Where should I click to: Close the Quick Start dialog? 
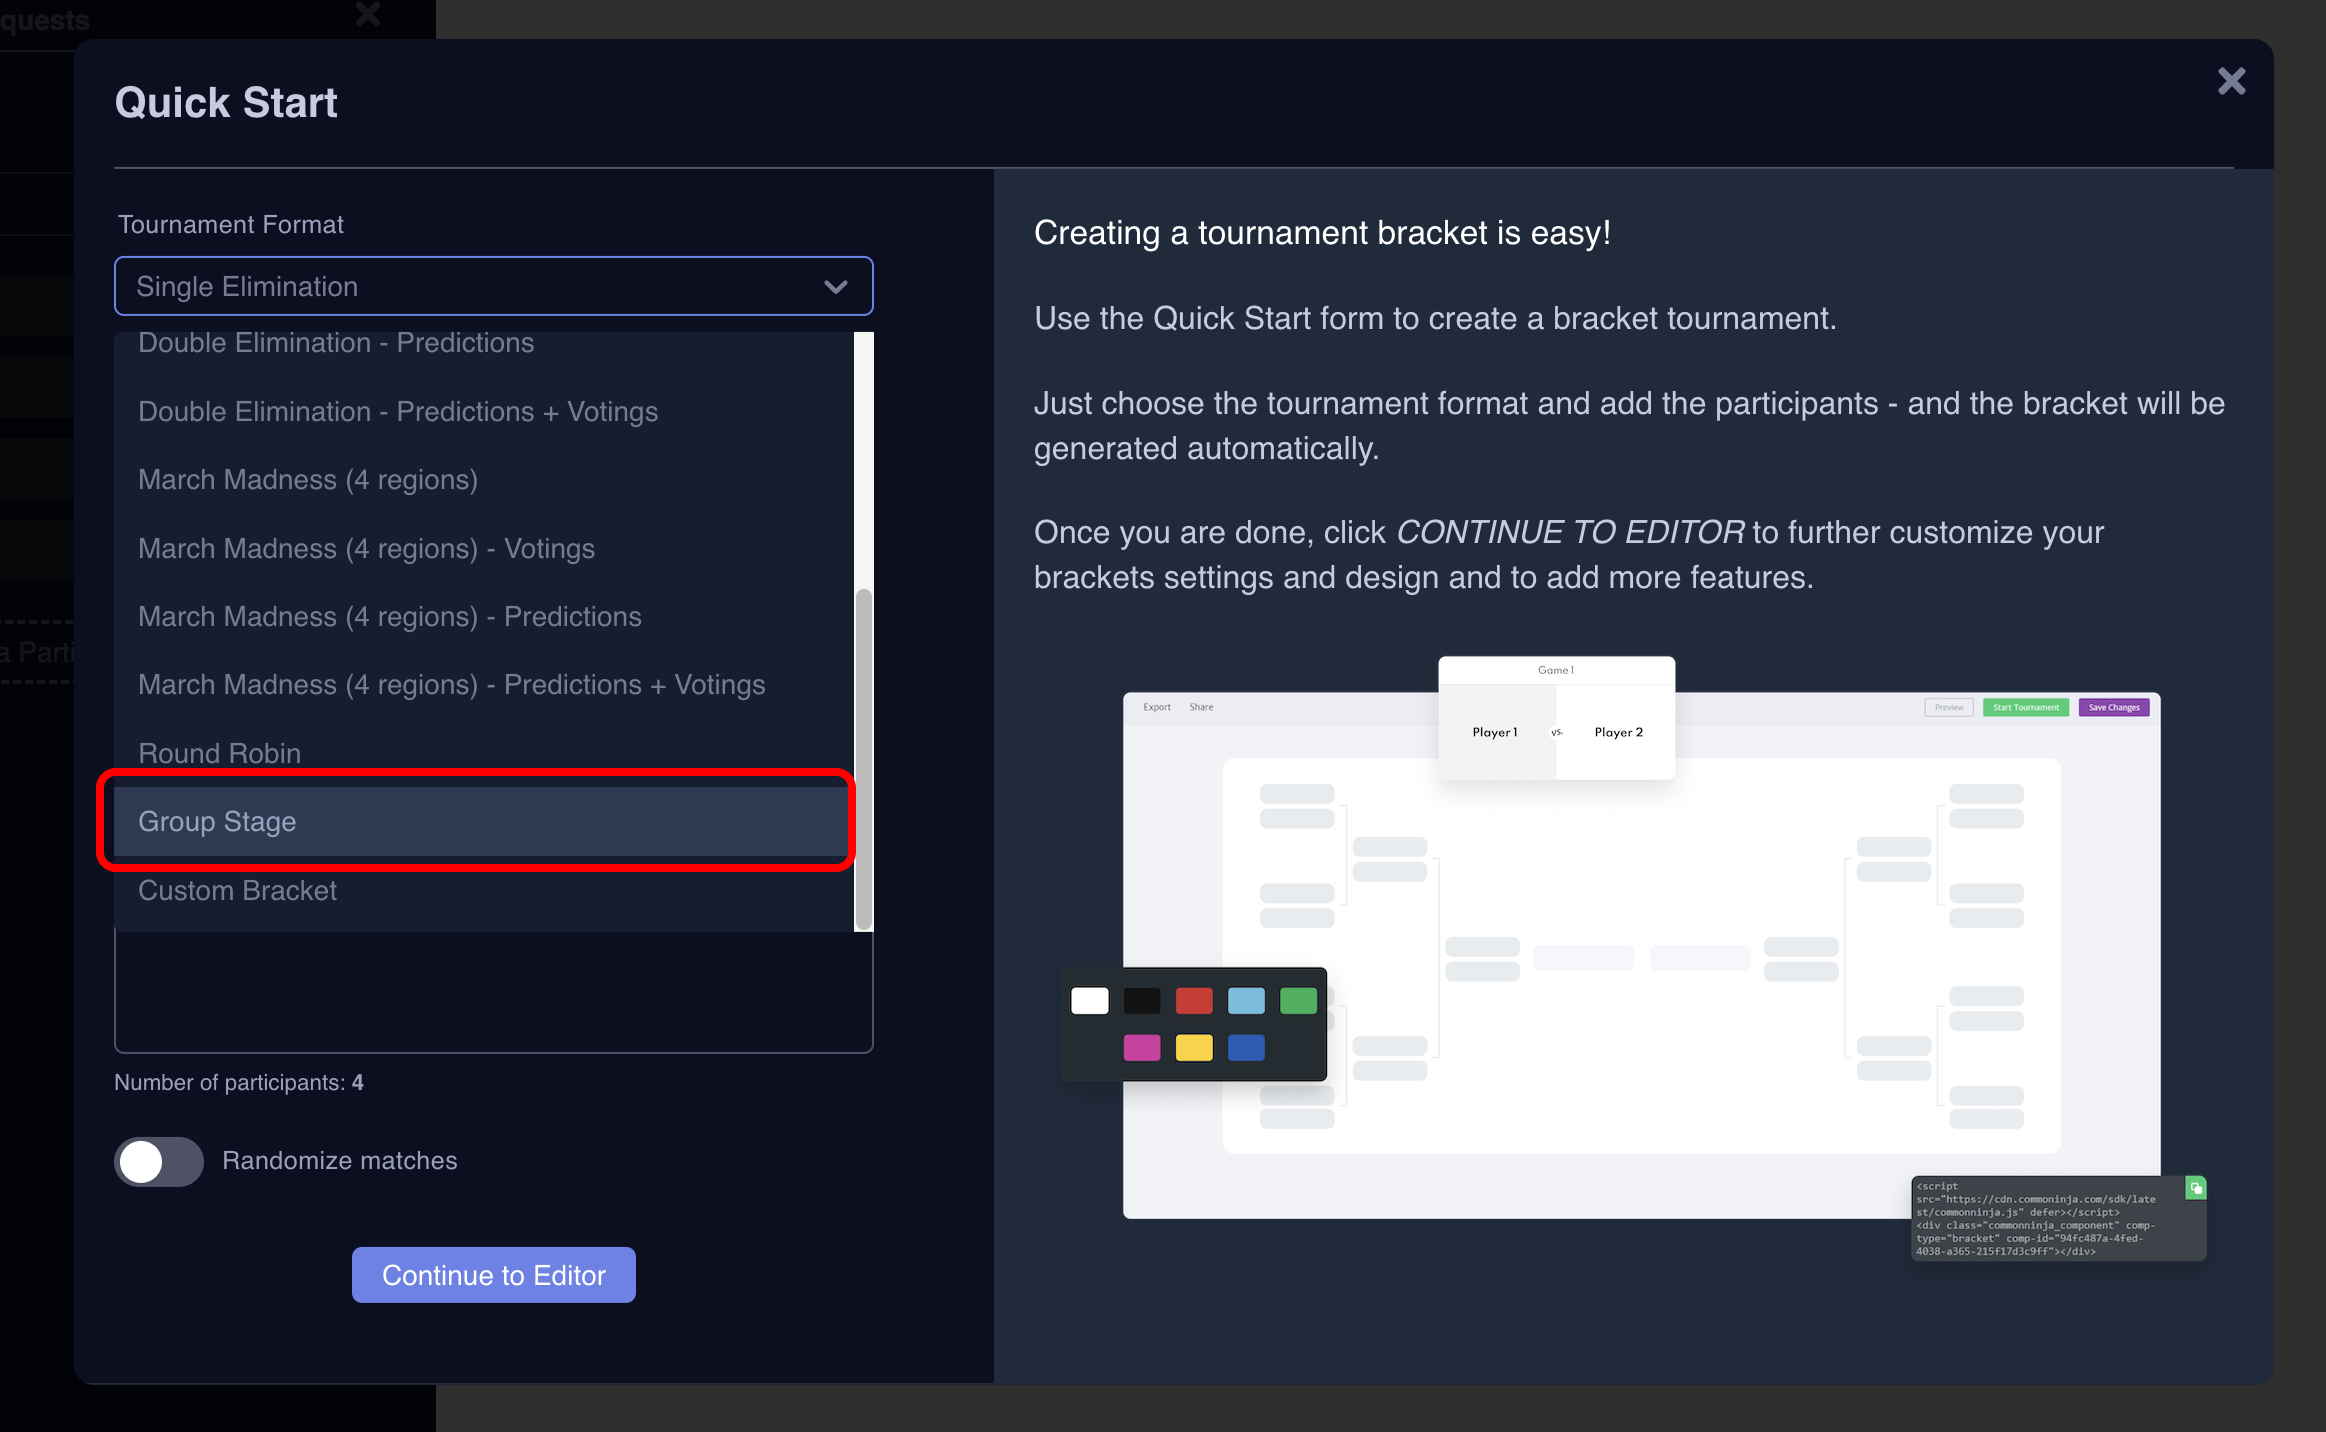coord(2231,81)
